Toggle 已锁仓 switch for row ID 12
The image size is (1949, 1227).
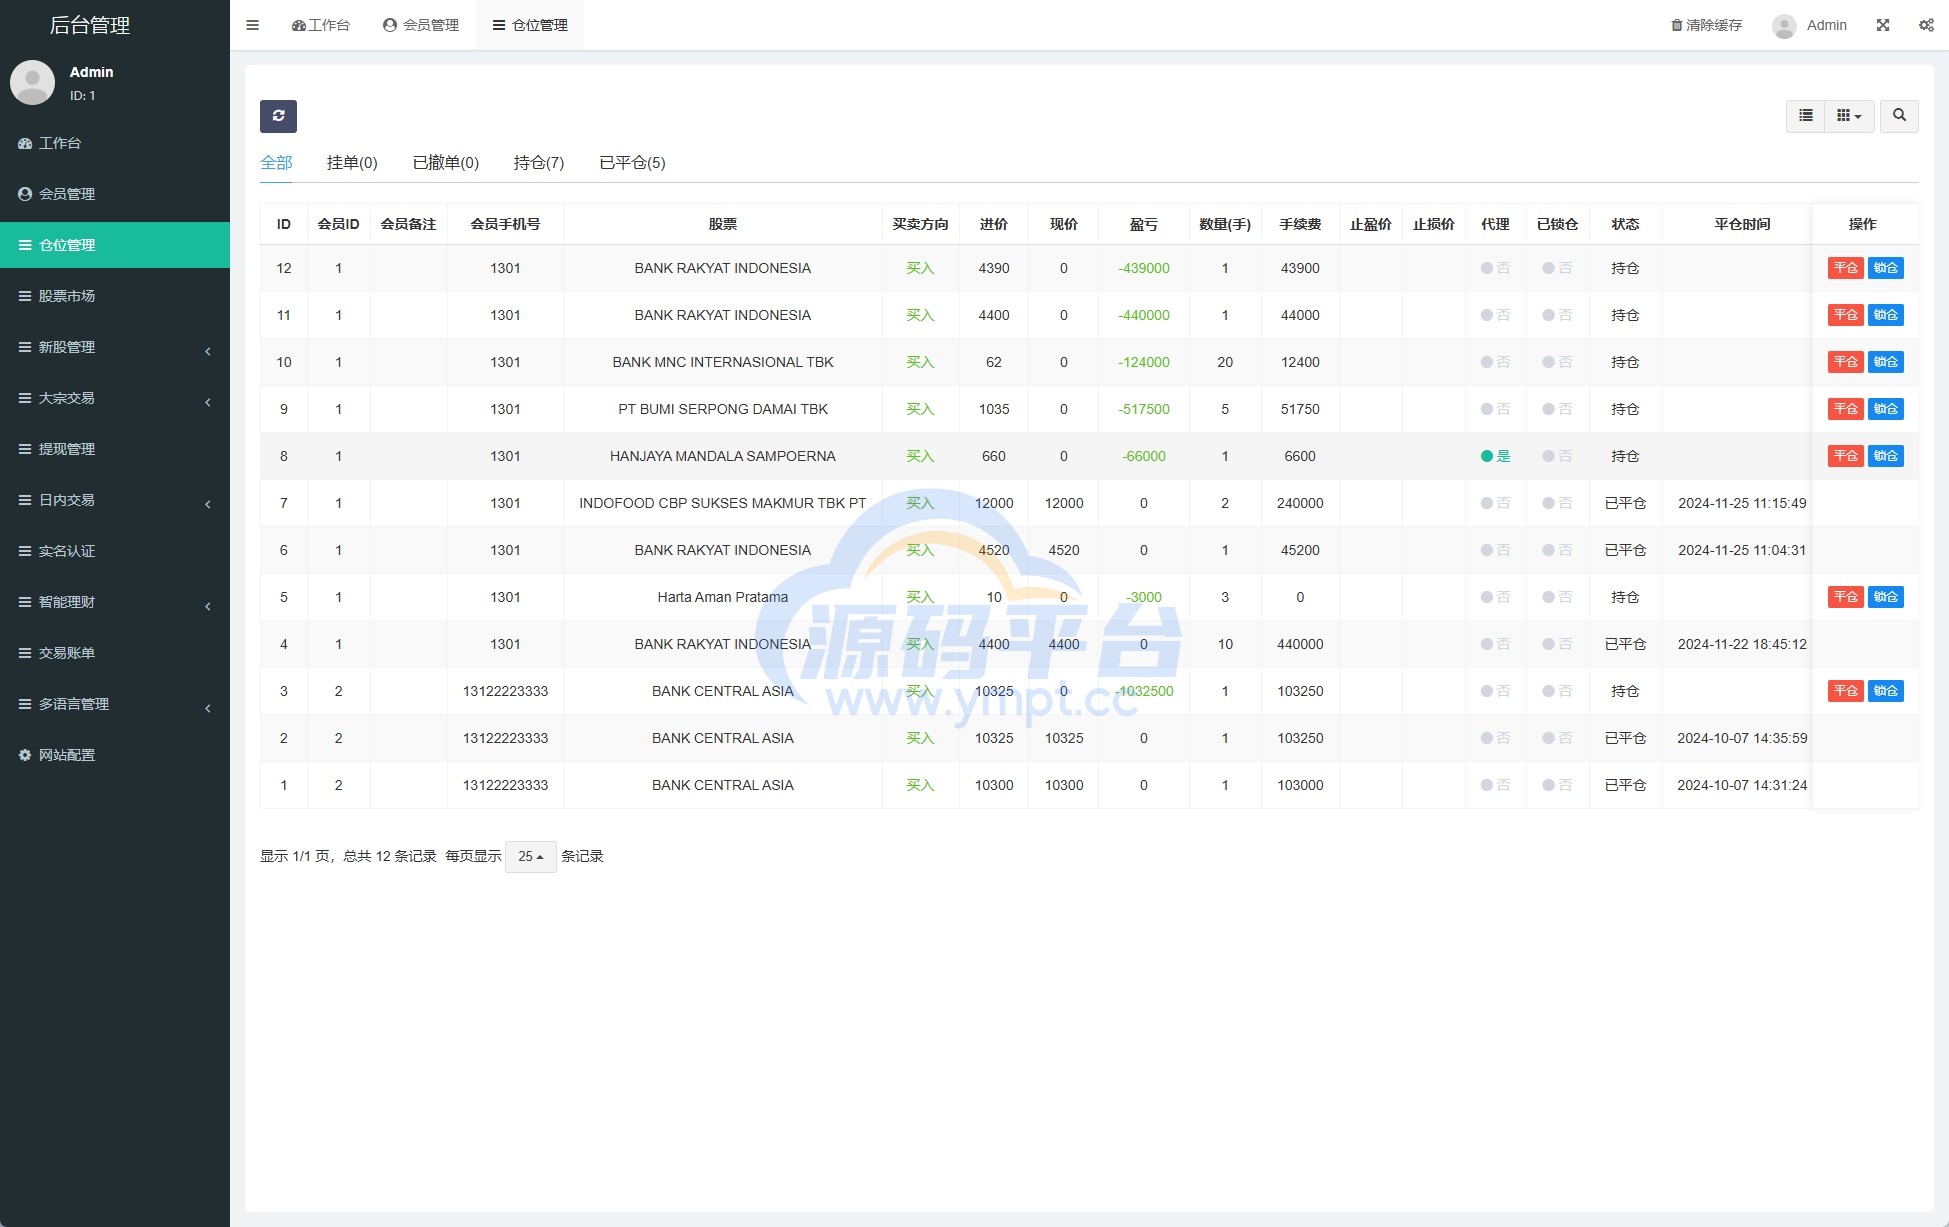tap(1556, 268)
